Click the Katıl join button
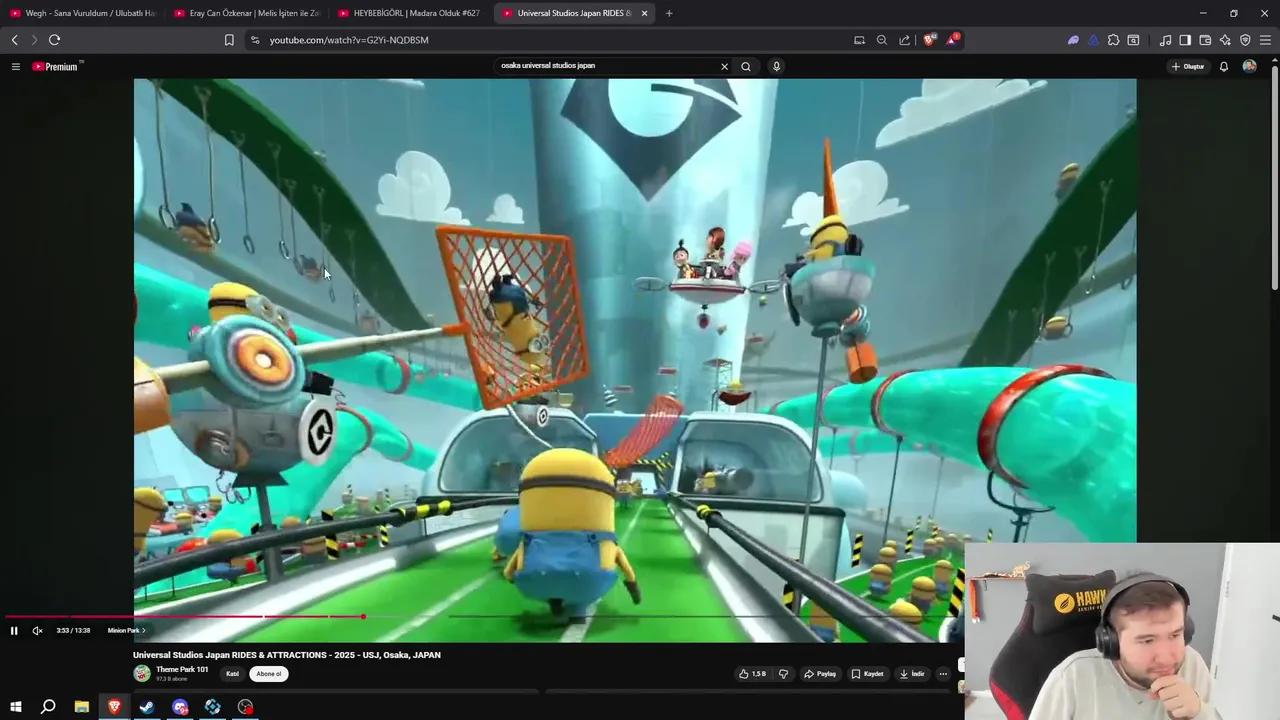This screenshot has height=720, width=1280. (232, 674)
